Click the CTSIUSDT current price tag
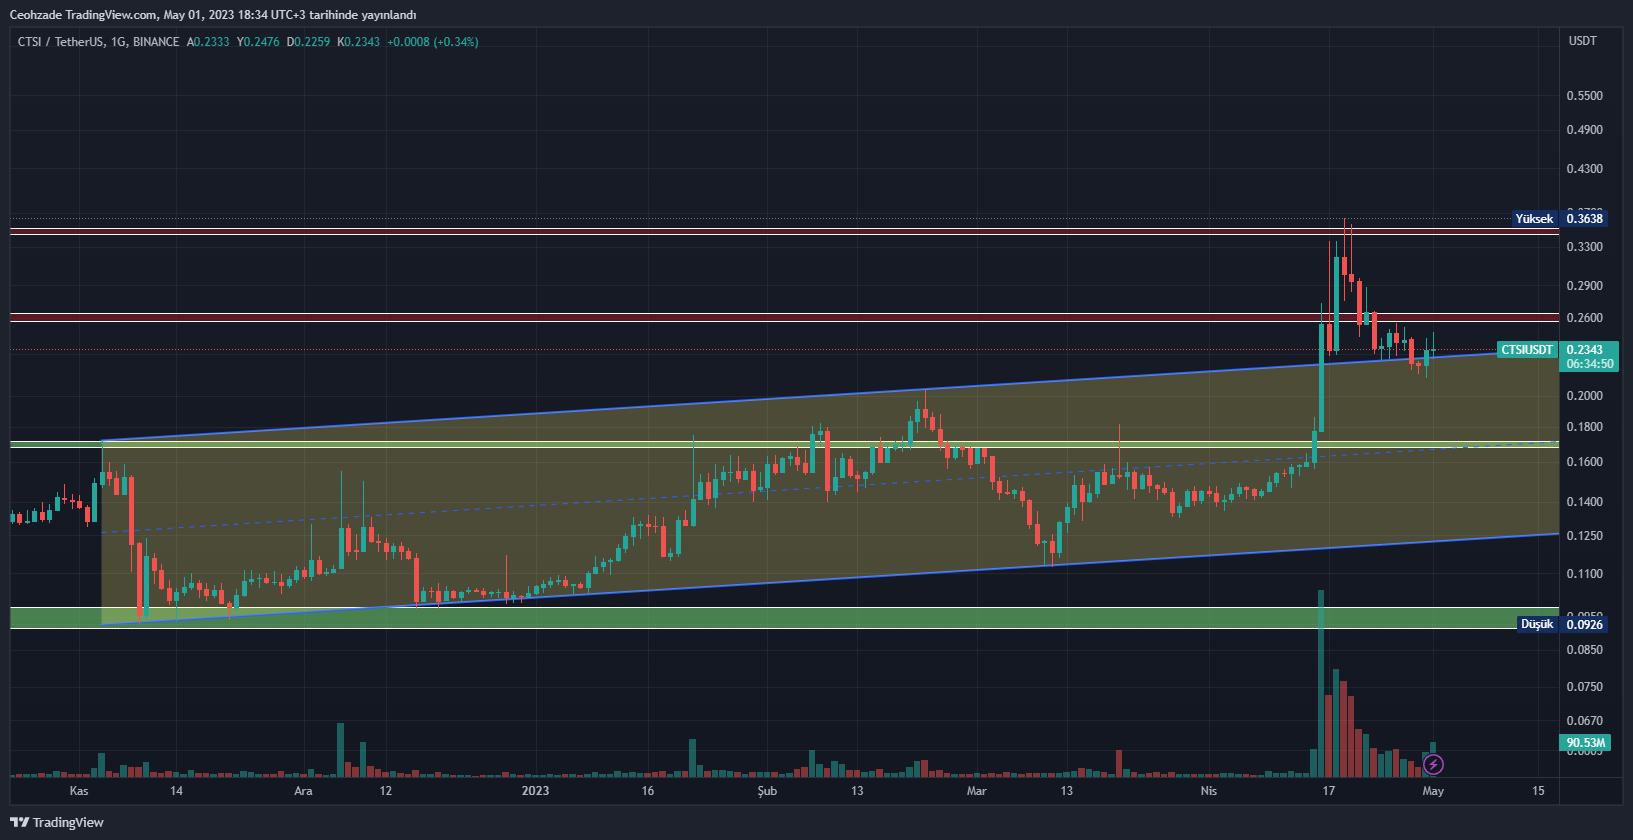 [1527, 350]
